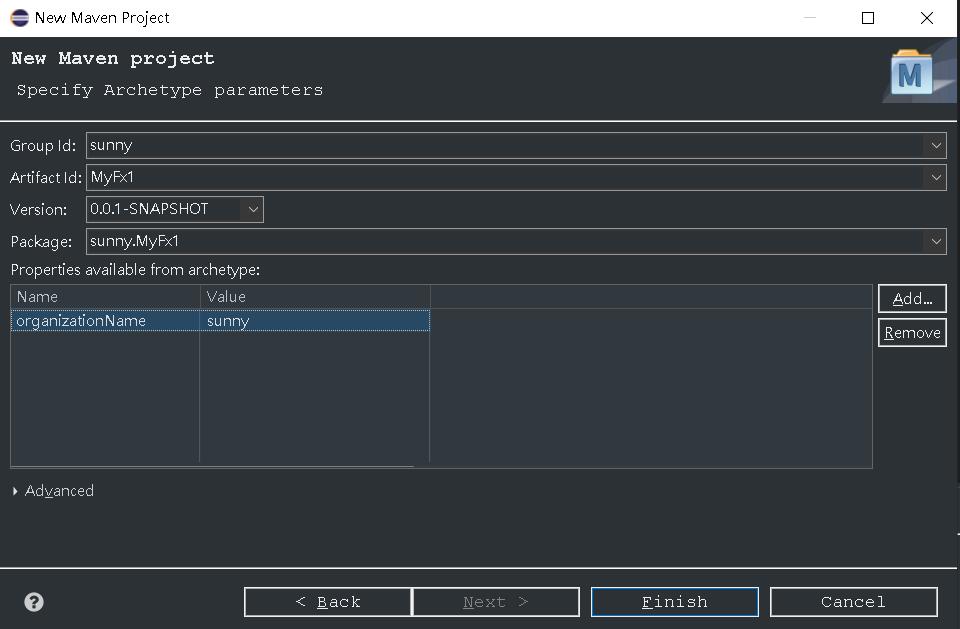Open the Group Id dropdown arrow
The image size is (960, 629).
click(x=936, y=146)
